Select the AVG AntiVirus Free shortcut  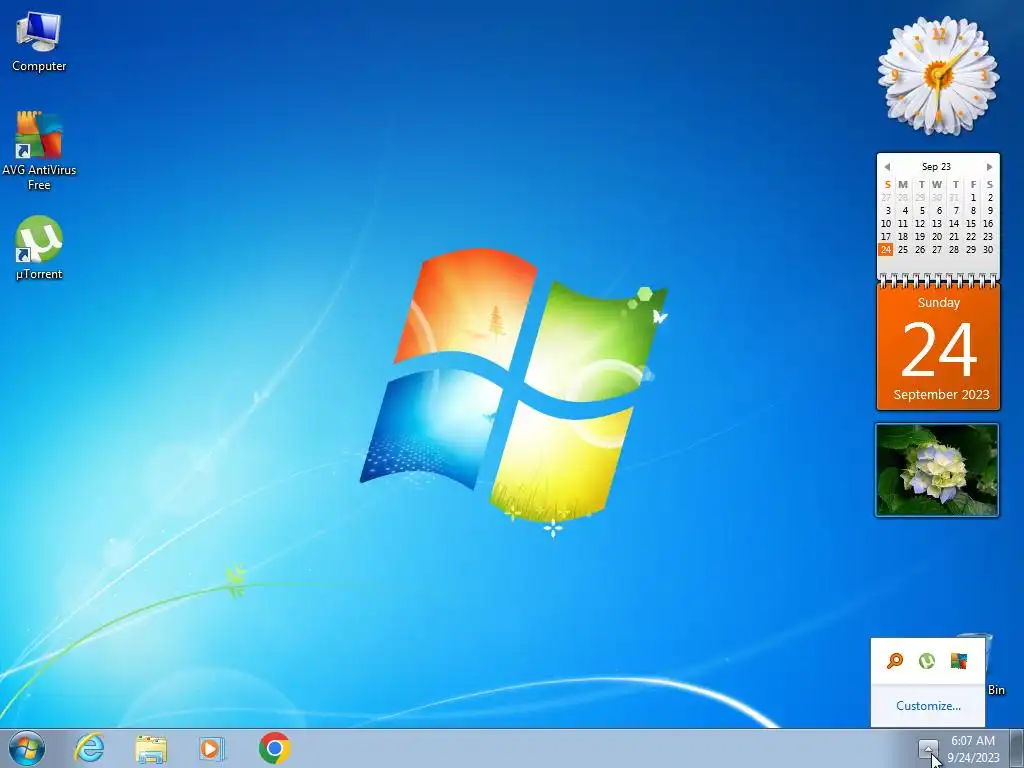39,150
